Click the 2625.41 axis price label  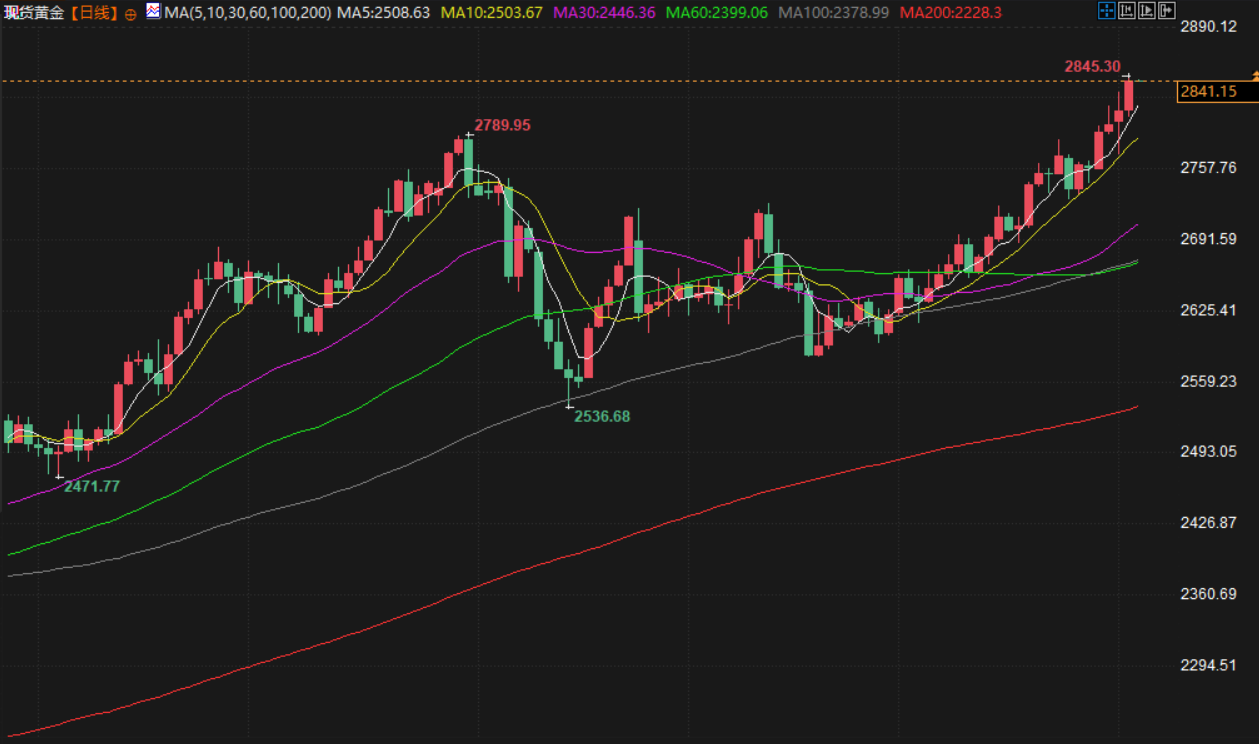(1208, 310)
